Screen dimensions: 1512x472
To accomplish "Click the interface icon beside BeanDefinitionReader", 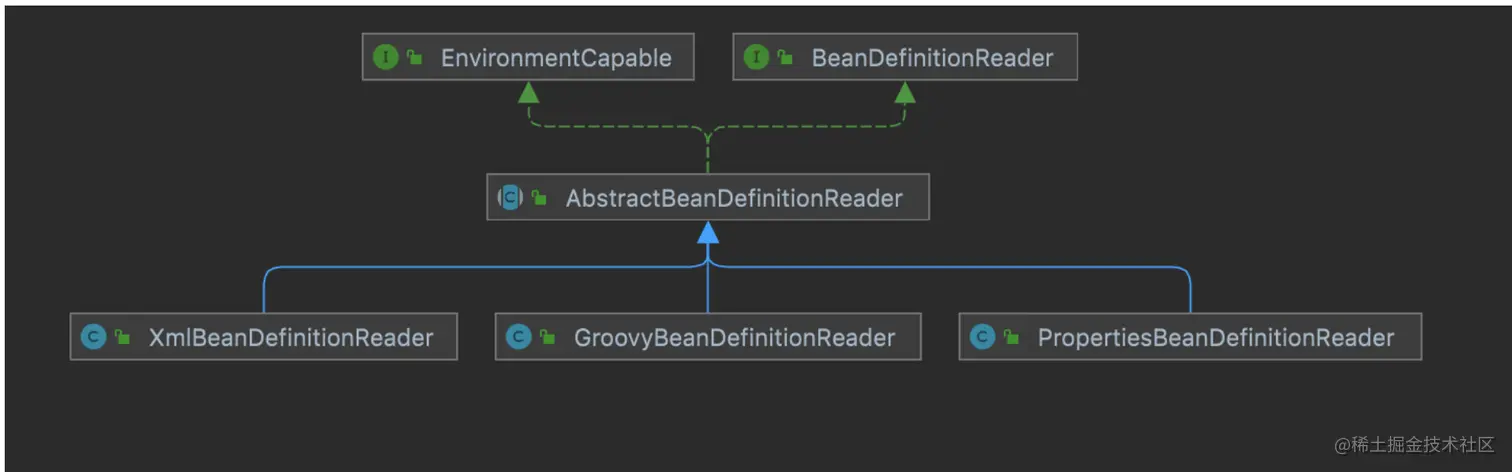I will point(756,57).
